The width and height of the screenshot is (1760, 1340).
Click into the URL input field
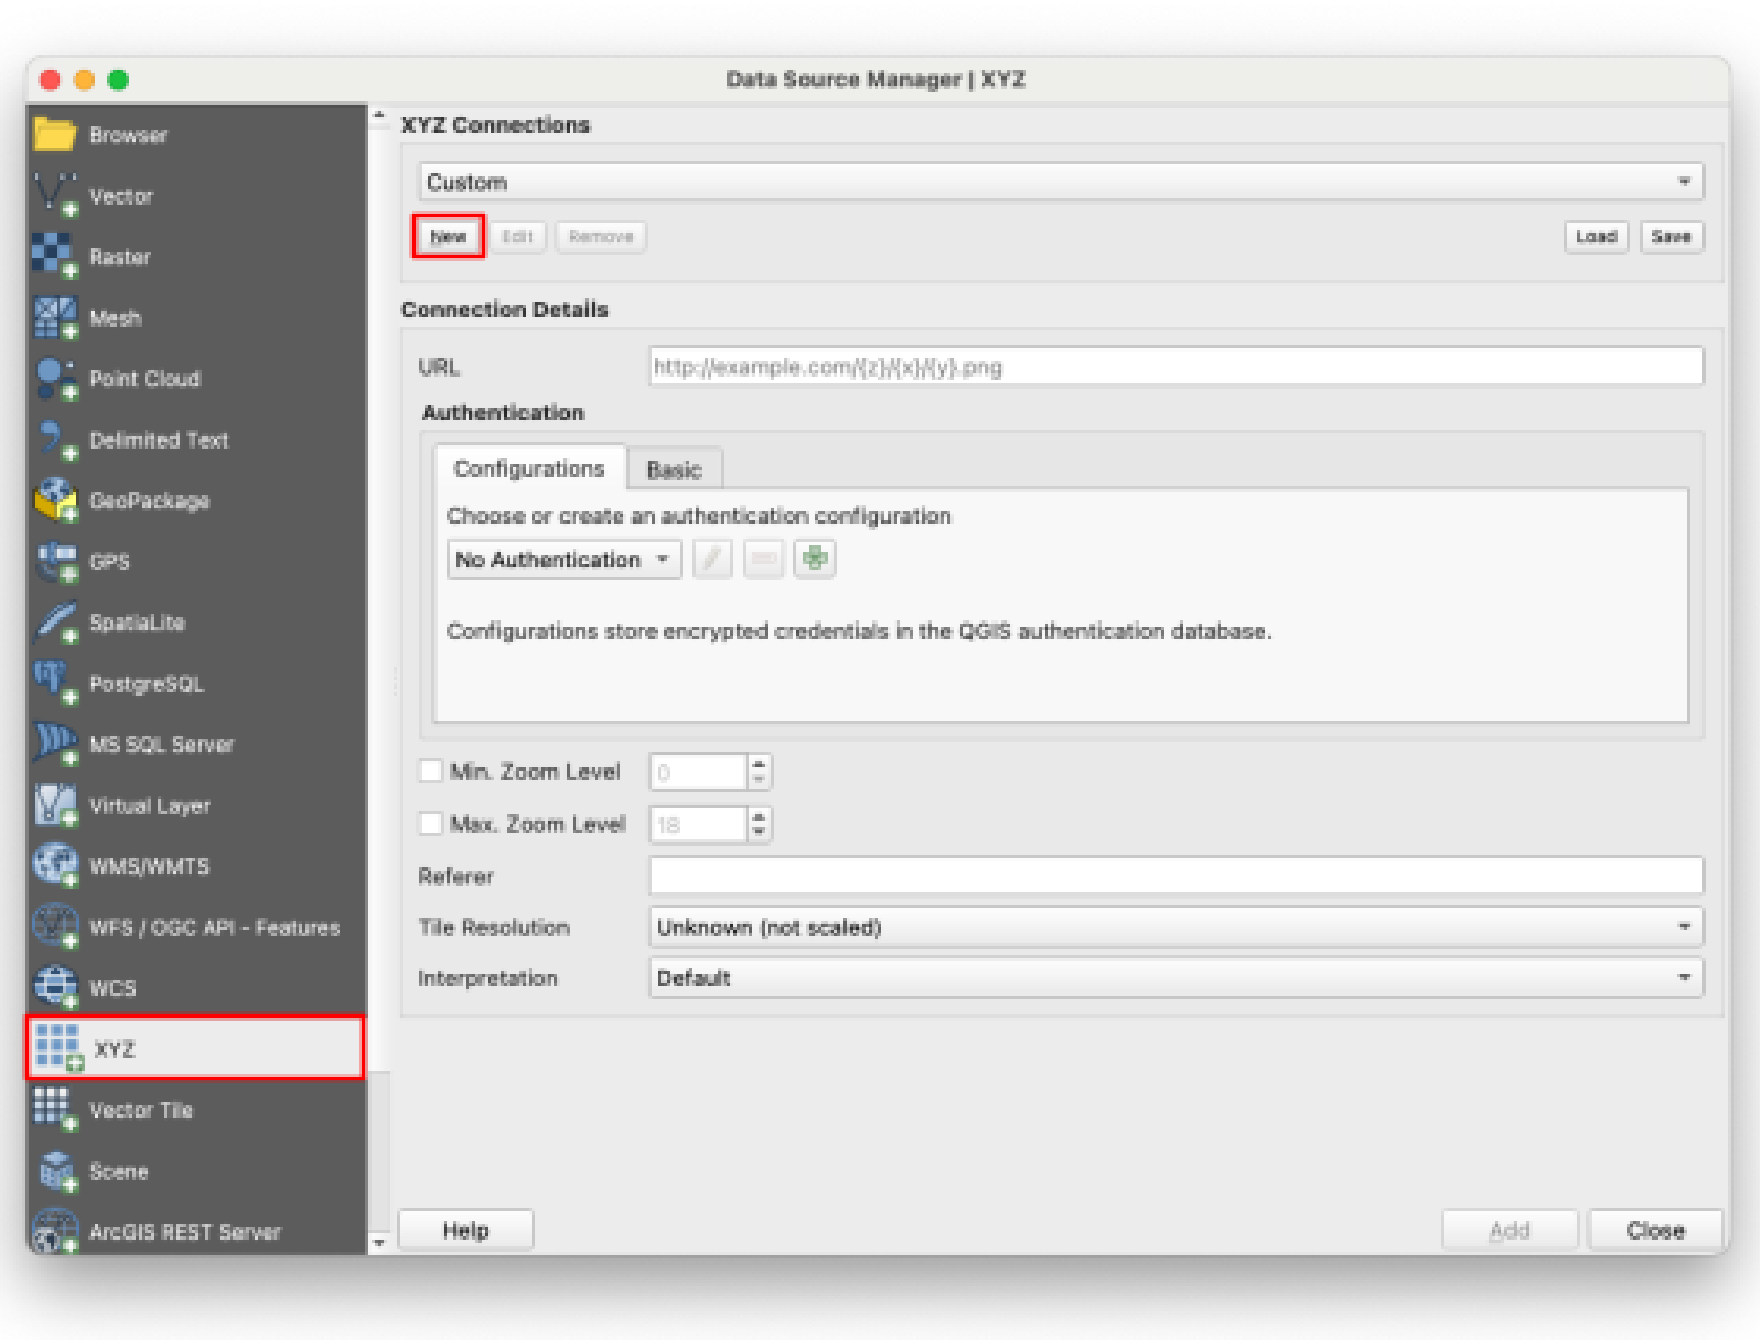(x=1176, y=367)
